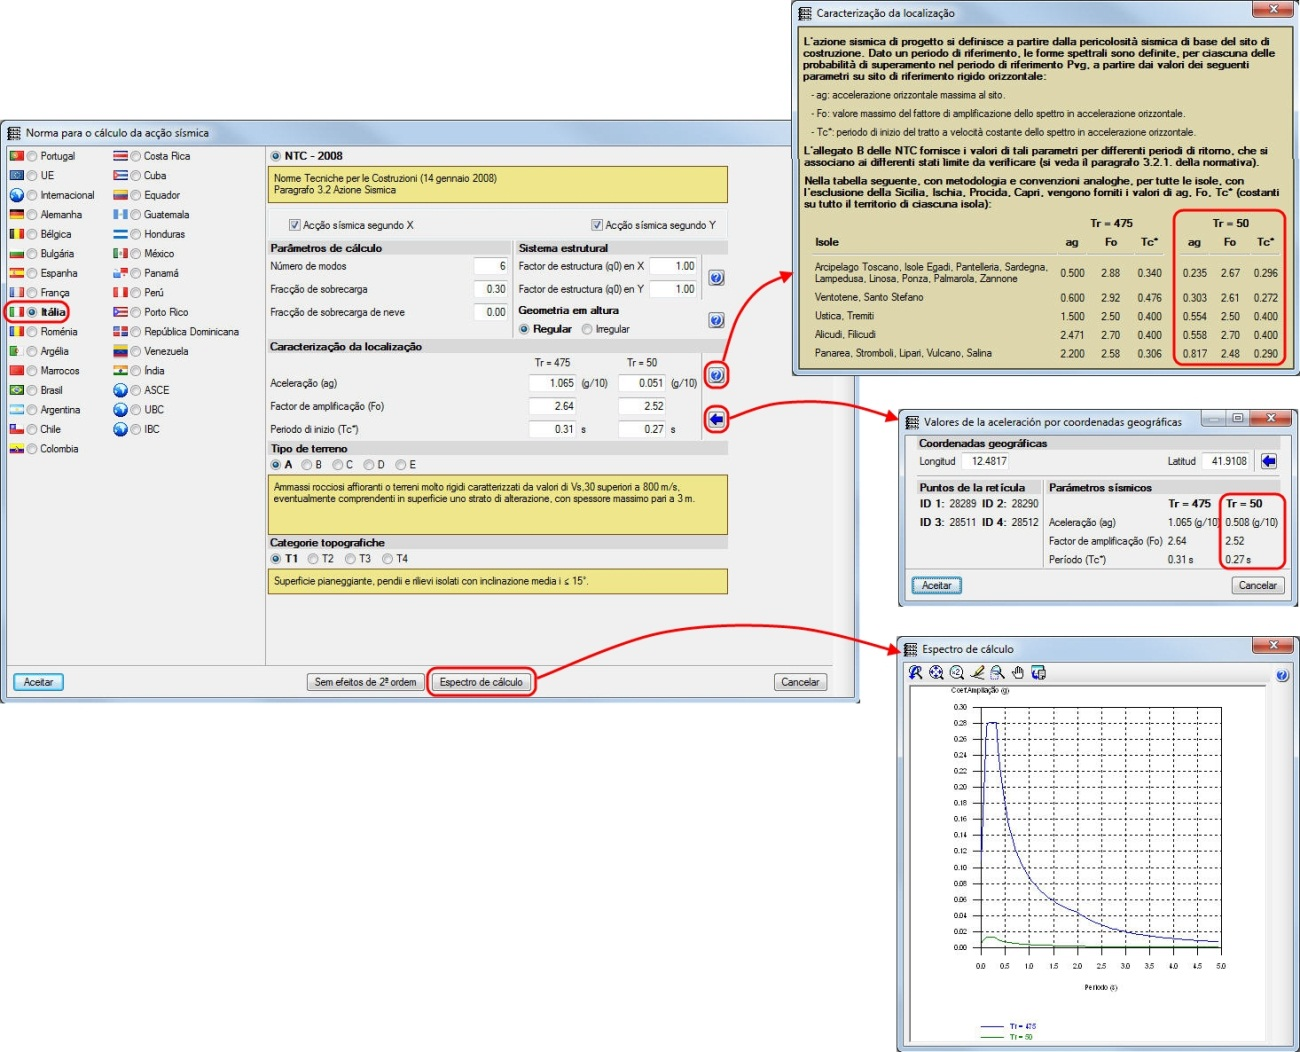Select the Internacional radio button
This screenshot has width=1300, height=1052.
click(33, 195)
